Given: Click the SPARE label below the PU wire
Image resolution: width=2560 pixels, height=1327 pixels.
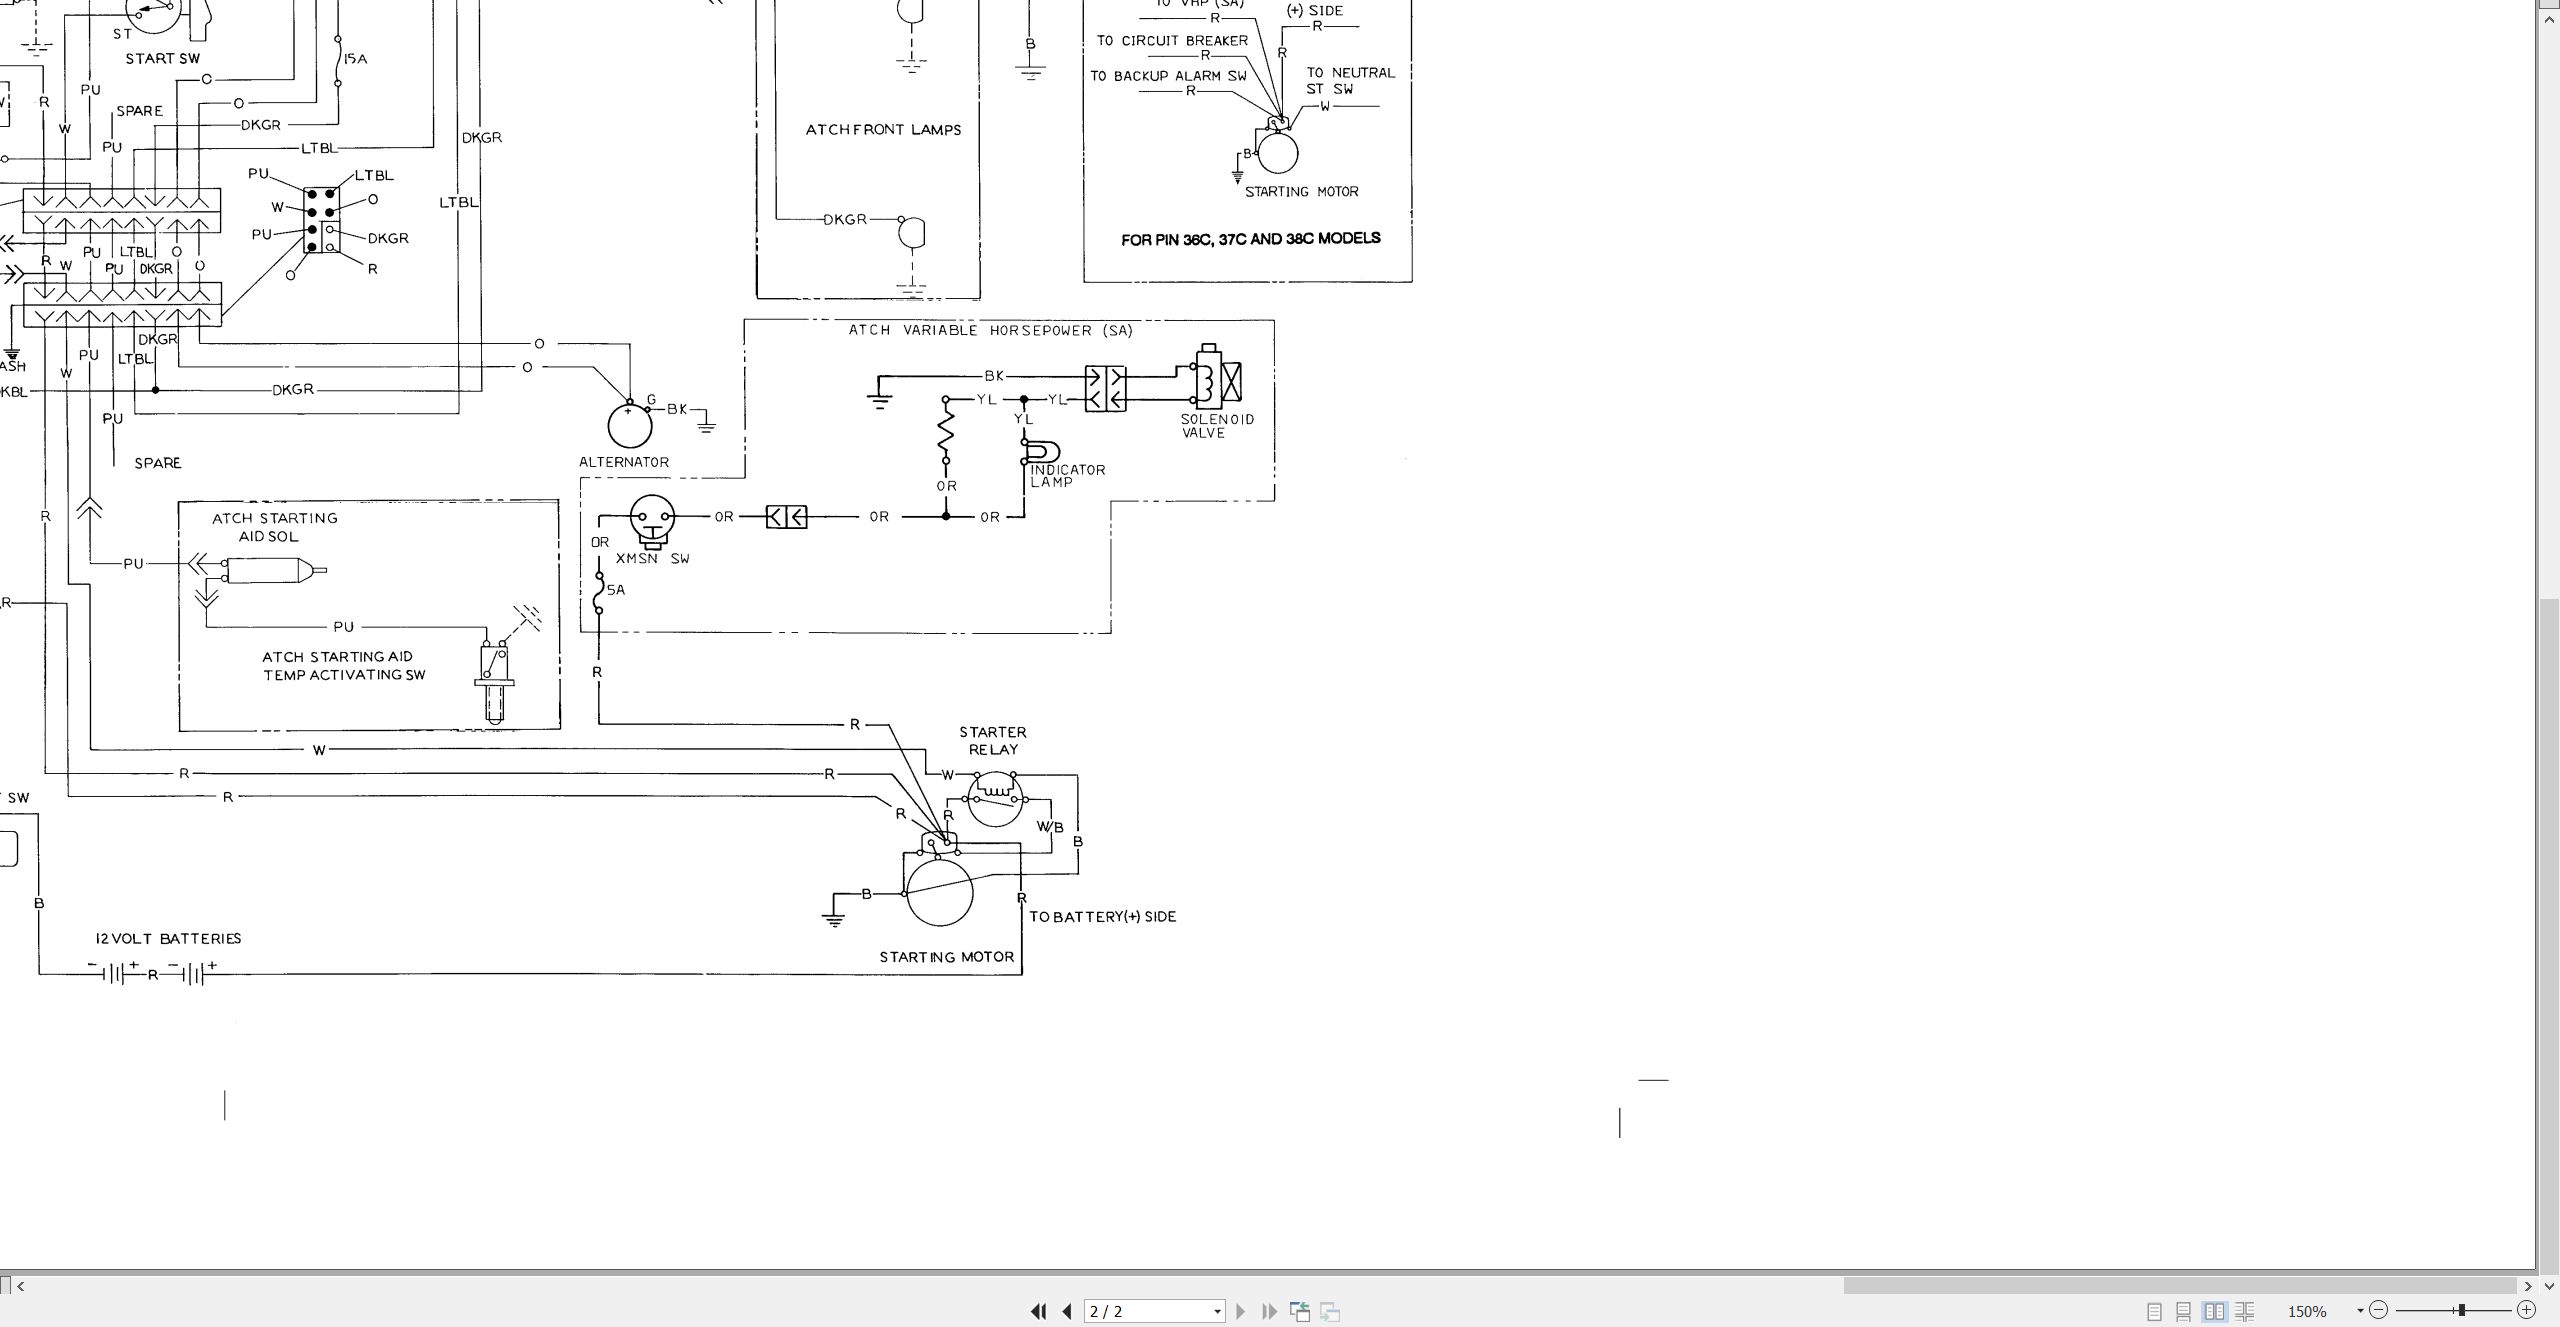Looking at the screenshot, I should tap(158, 463).
